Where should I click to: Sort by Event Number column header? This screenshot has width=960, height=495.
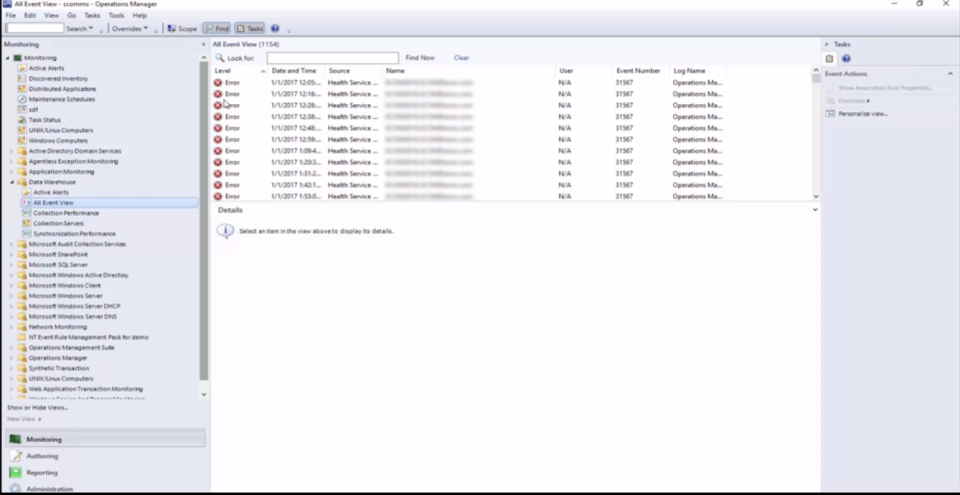pyautogui.click(x=642, y=71)
